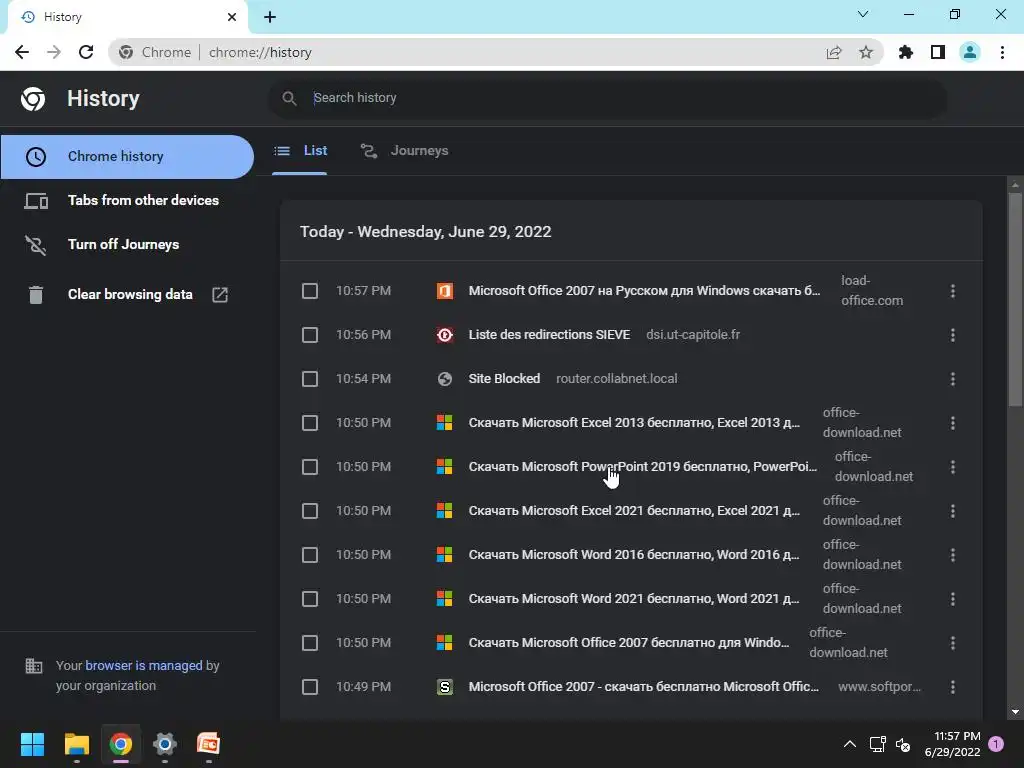Open the Extensions puzzle icon
The image size is (1024, 768).
tap(906, 52)
